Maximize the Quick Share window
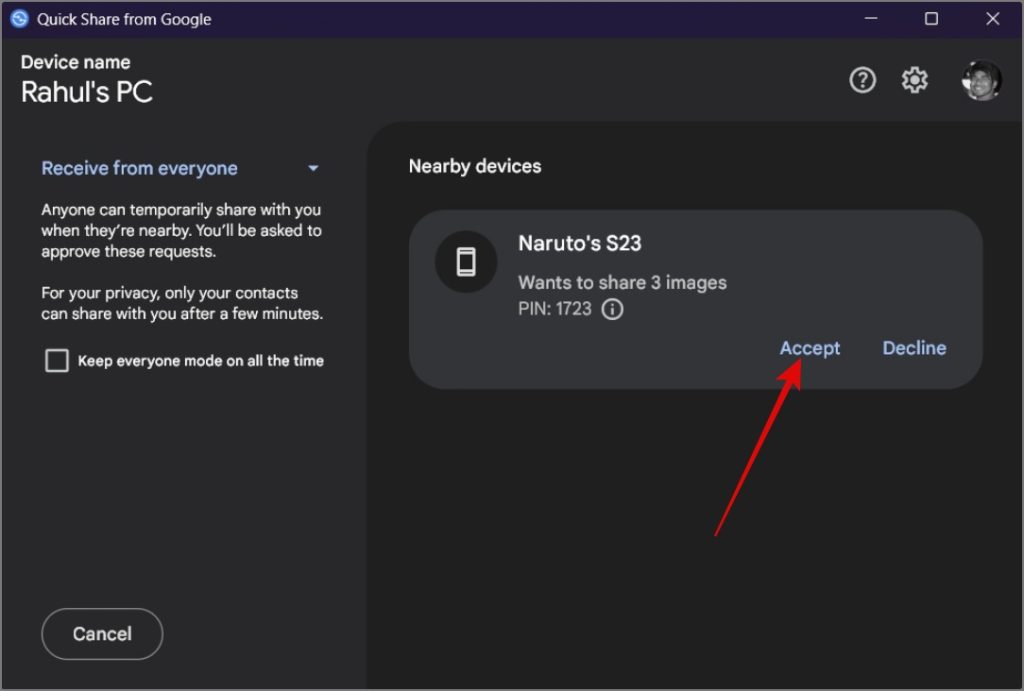Image resolution: width=1024 pixels, height=691 pixels. [x=931, y=19]
